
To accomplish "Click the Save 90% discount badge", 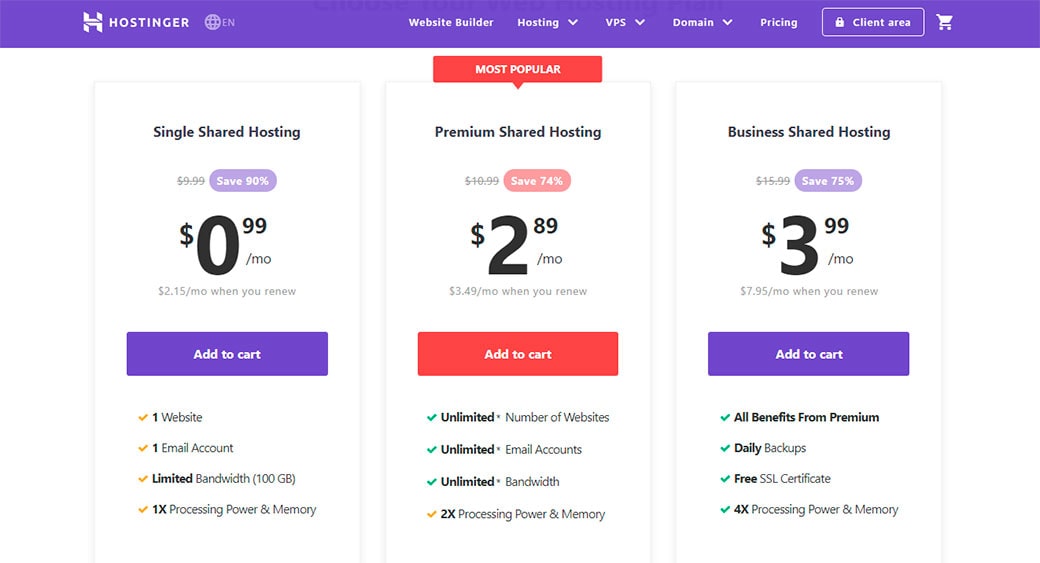I will [x=243, y=181].
